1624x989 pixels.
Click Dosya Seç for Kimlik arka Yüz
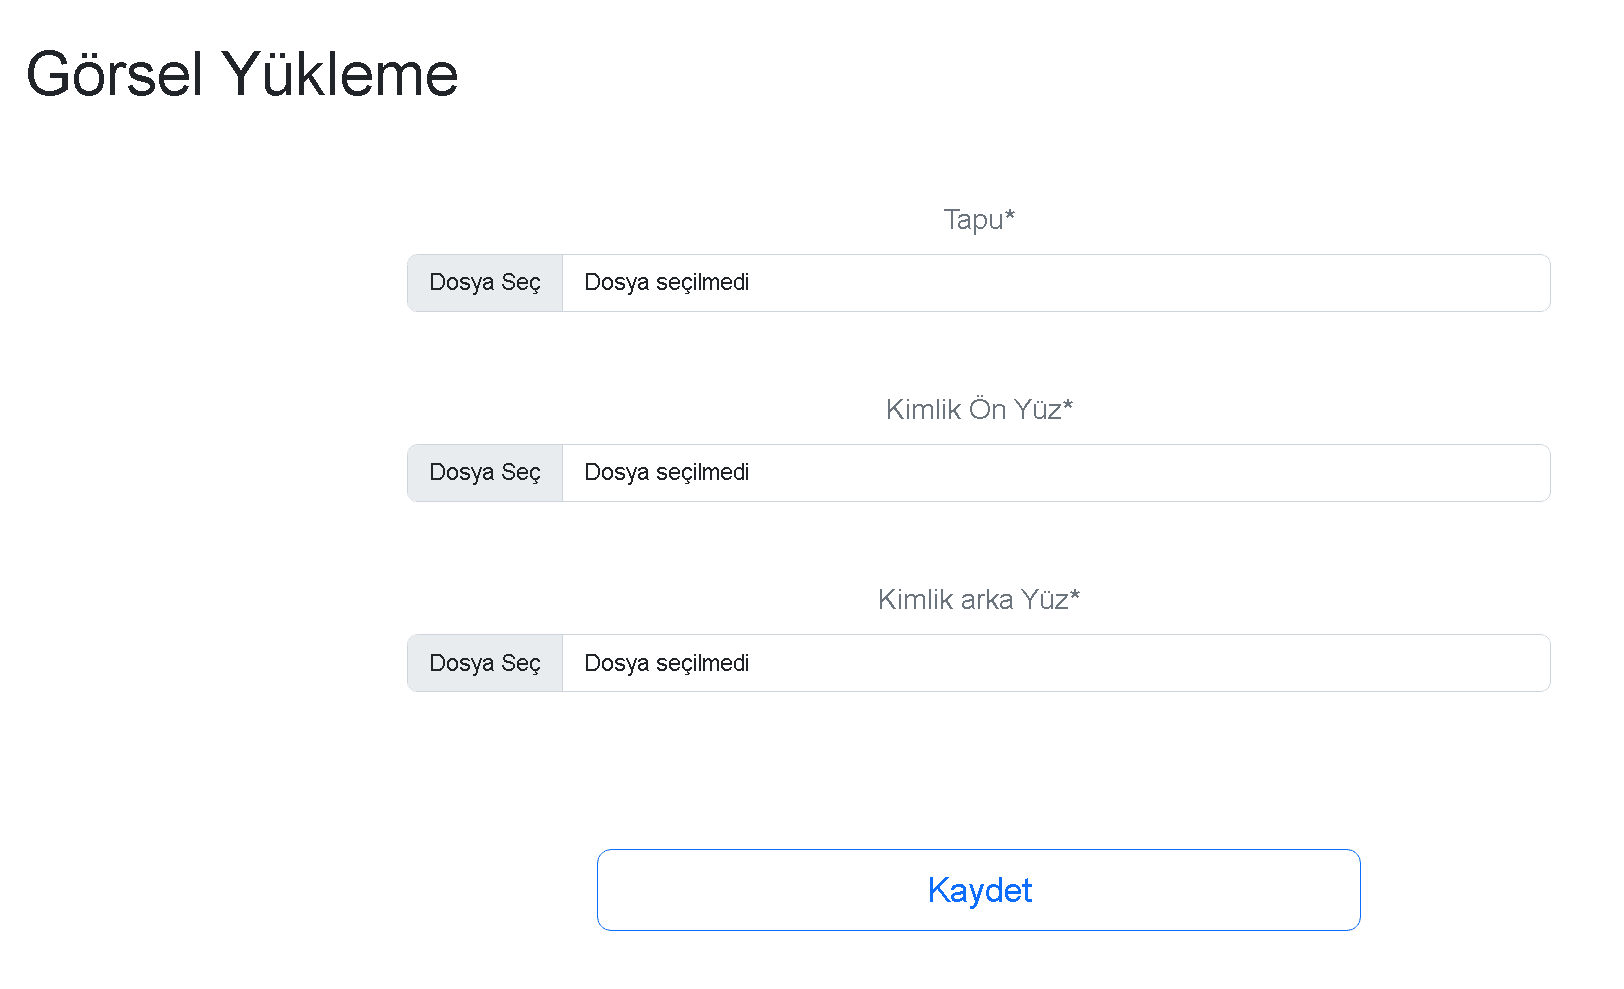(x=485, y=663)
